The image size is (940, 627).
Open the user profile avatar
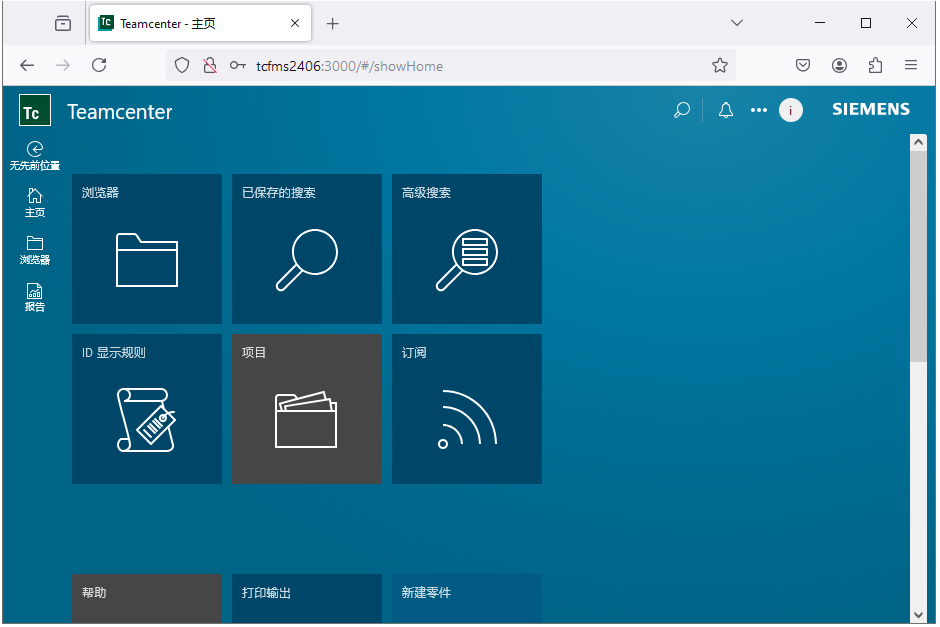(791, 110)
